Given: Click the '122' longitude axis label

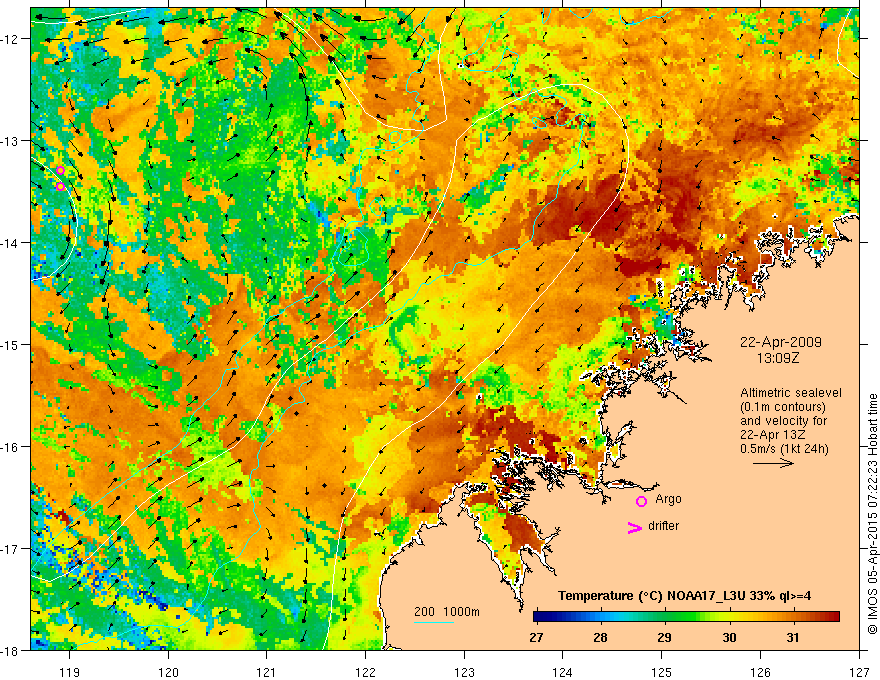Looking at the screenshot, I should 365,672.
